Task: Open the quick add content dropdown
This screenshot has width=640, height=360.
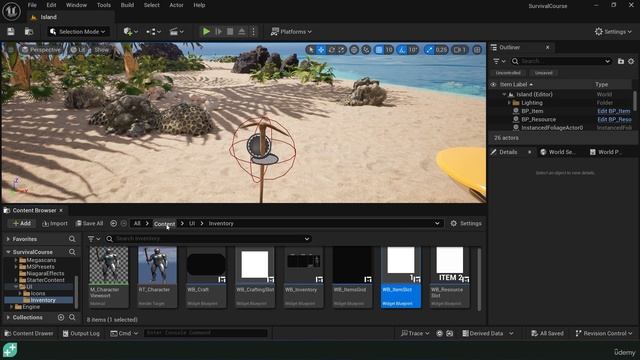Action: pos(131,31)
